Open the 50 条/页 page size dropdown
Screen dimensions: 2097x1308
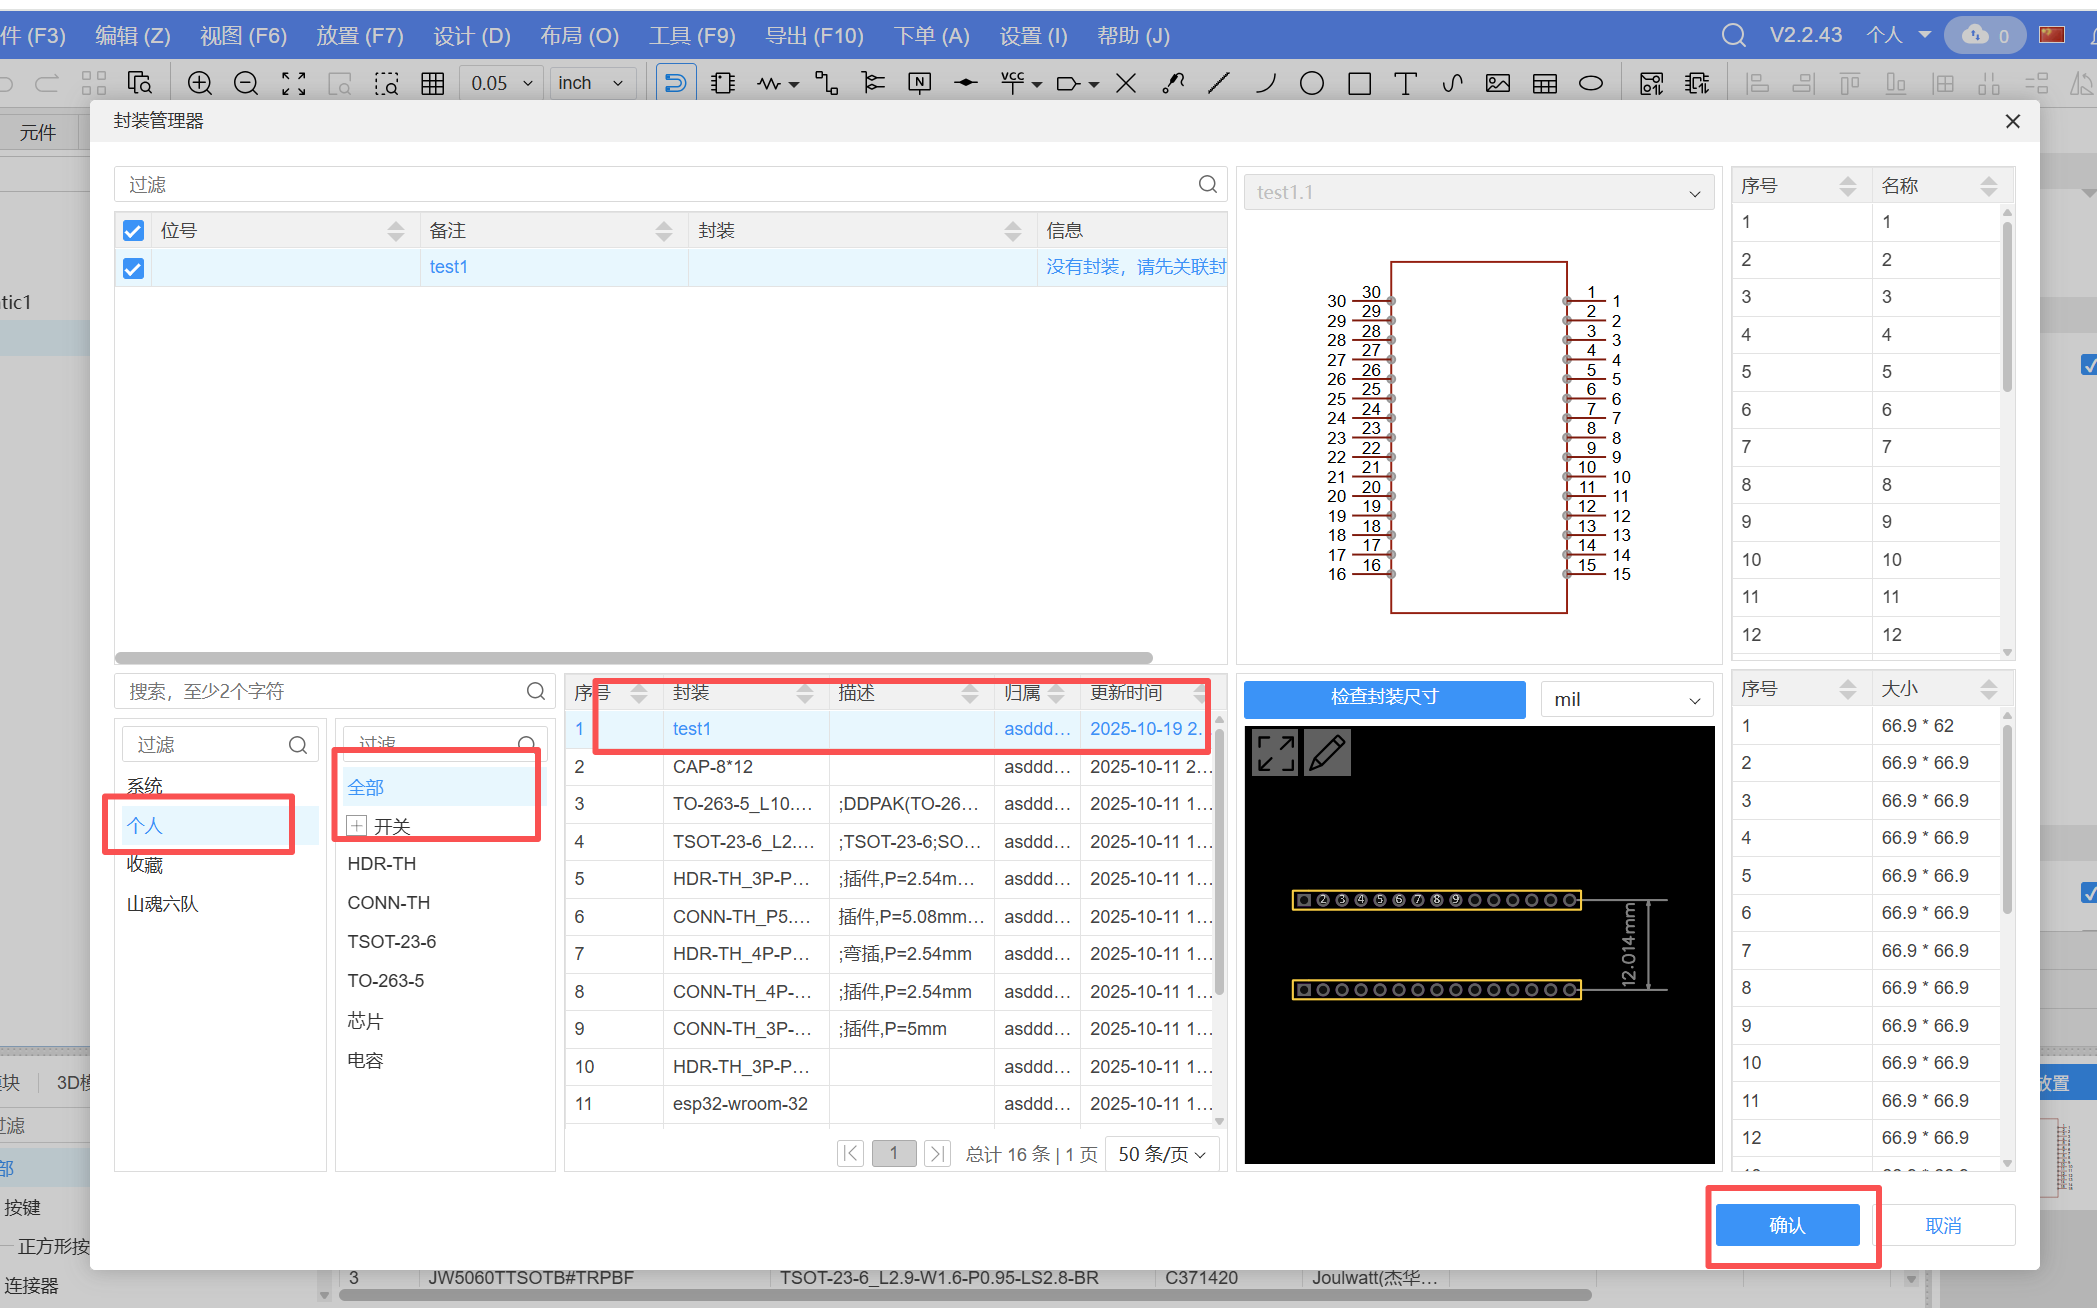point(1161,1154)
